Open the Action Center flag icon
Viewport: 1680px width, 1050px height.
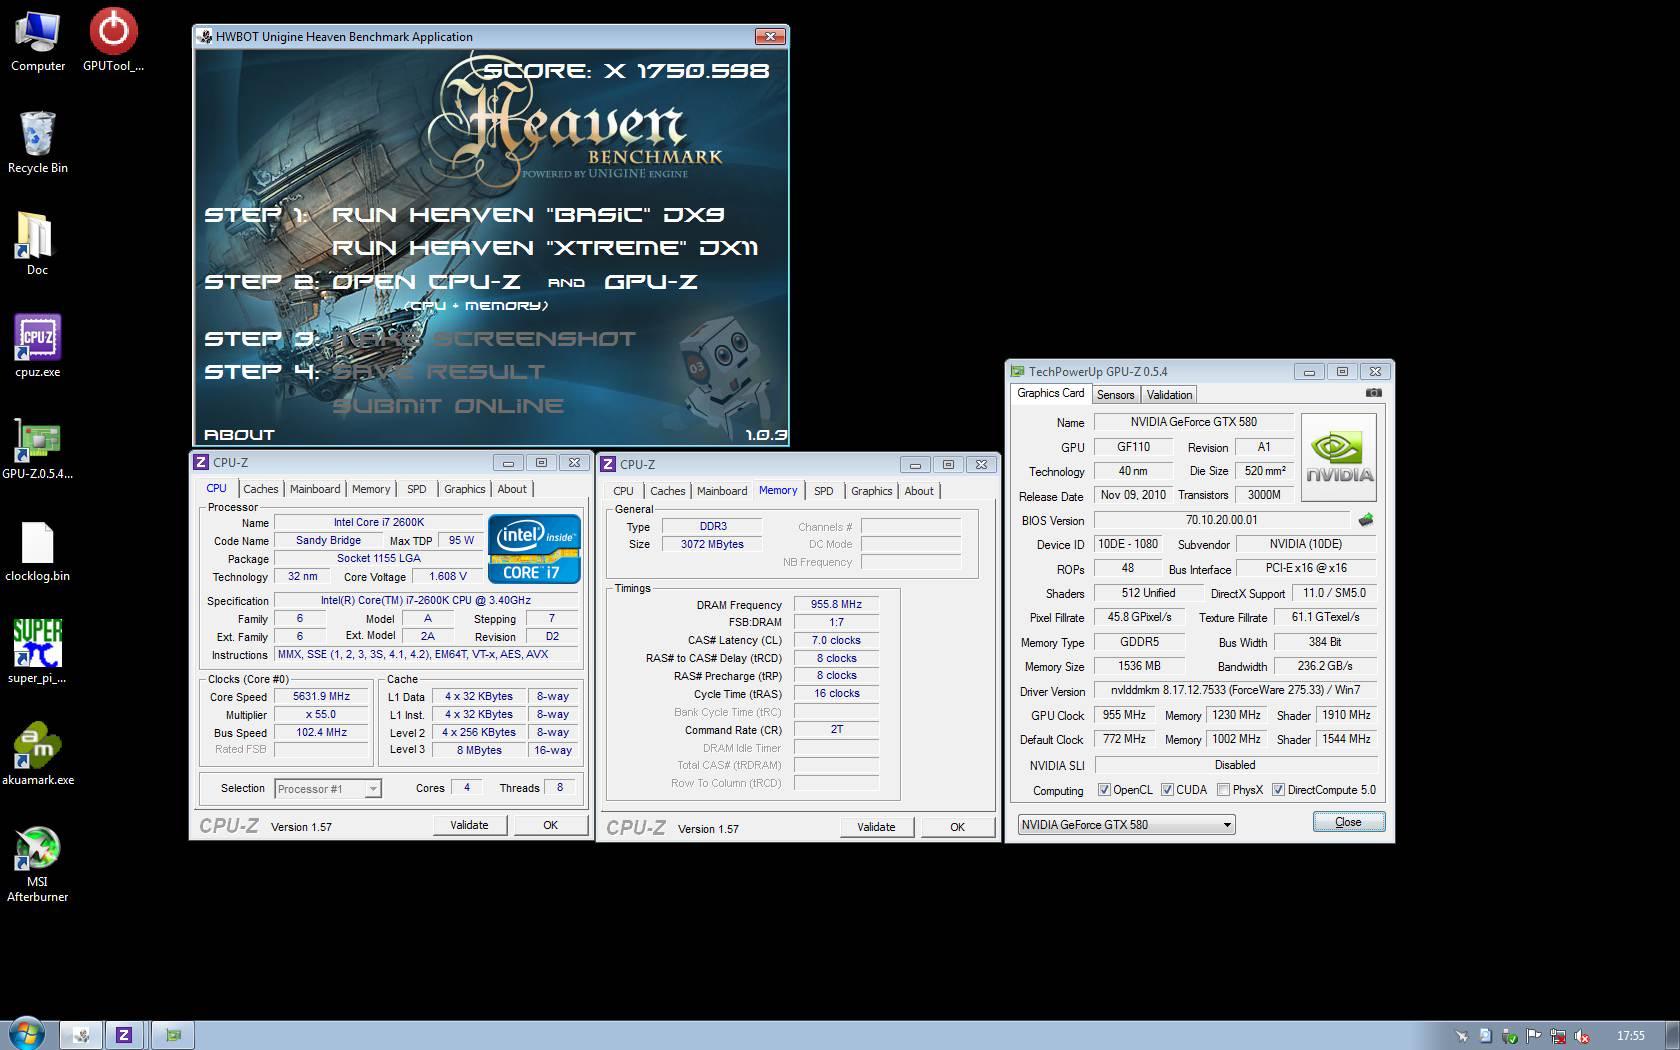click(x=1533, y=1036)
